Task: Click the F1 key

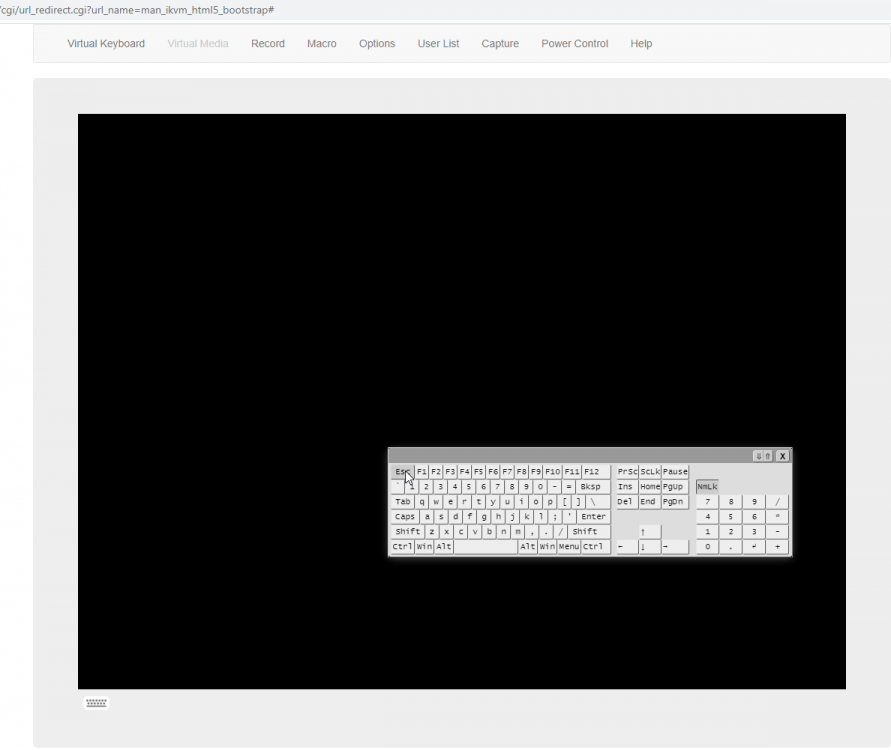Action: click(x=422, y=472)
